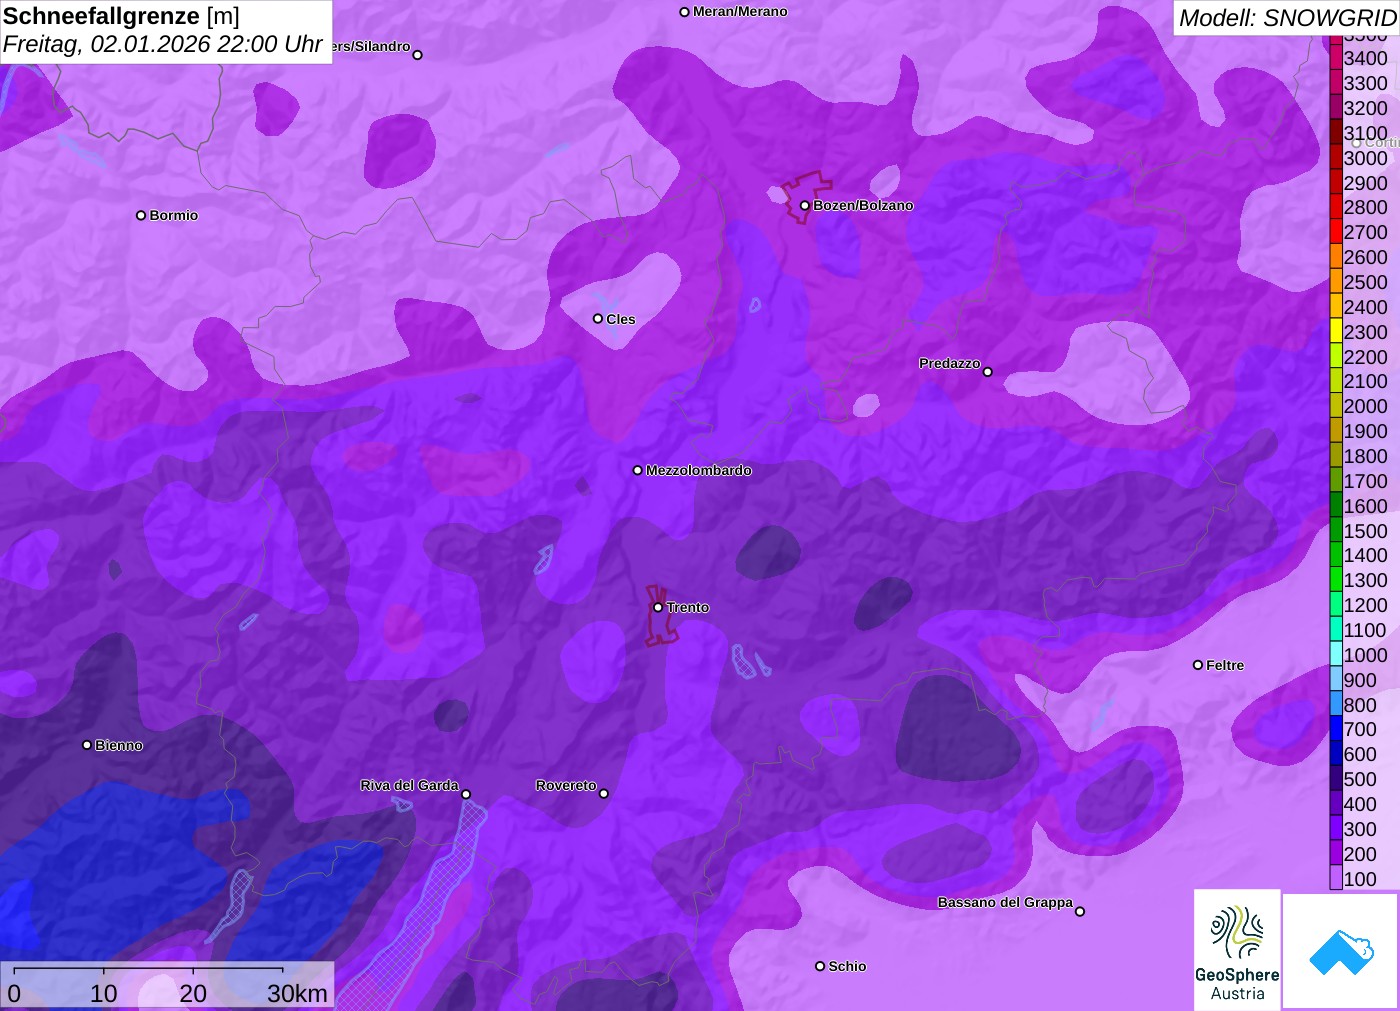Select the 3400 m legend swatch

pos(1336,58)
